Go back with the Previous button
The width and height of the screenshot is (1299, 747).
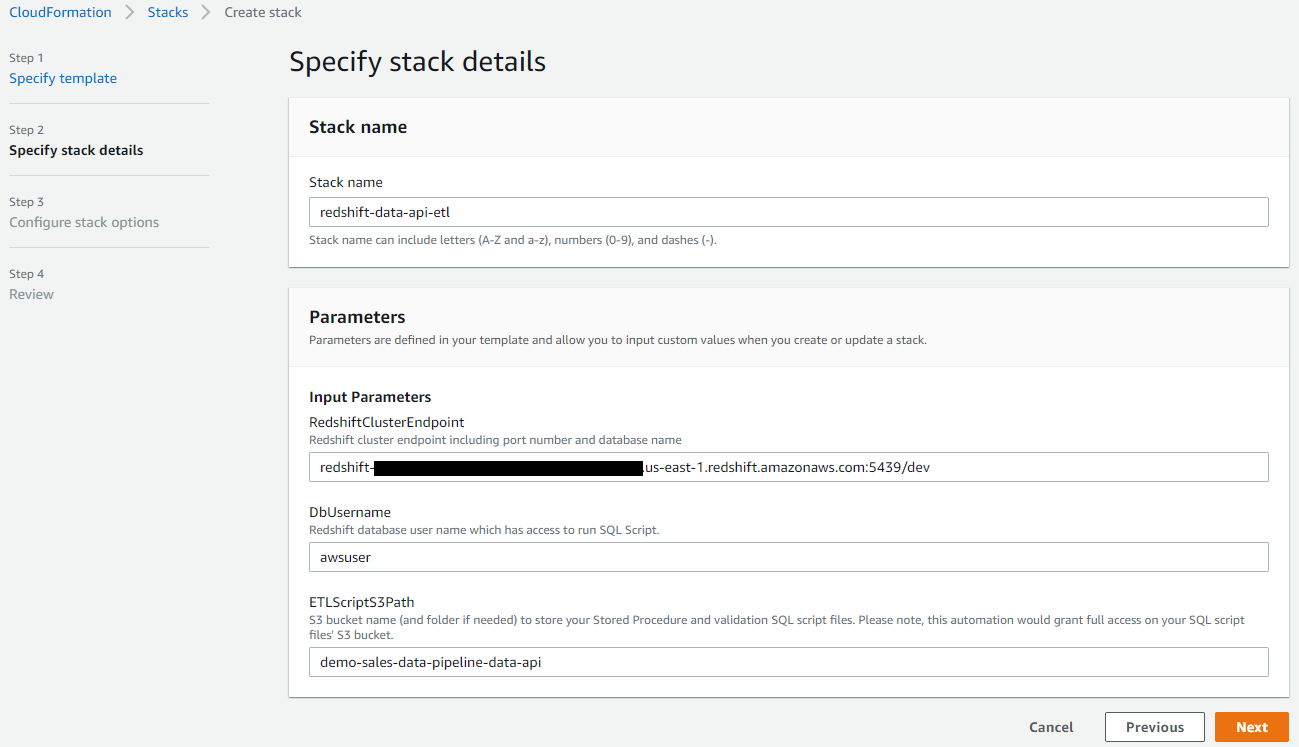coord(1154,727)
